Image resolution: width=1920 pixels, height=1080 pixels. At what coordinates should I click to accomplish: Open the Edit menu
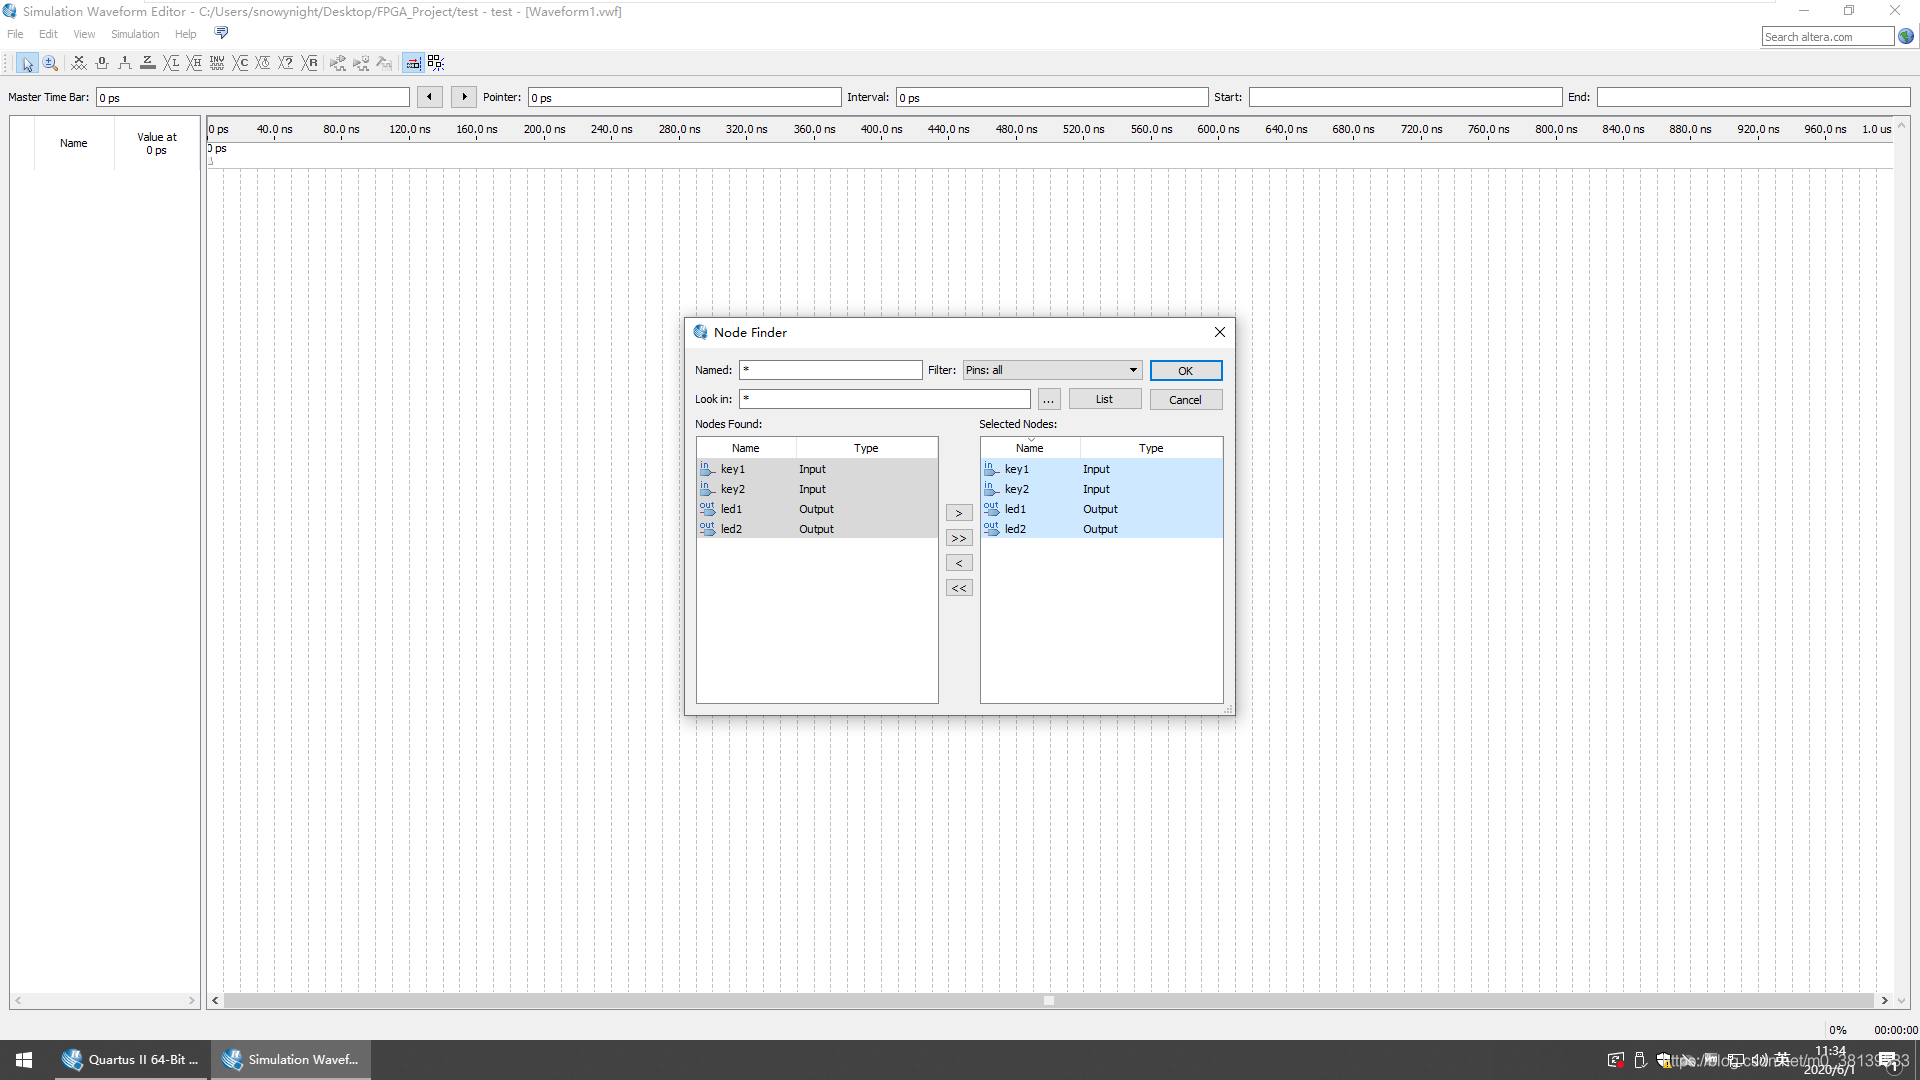pyautogui.click(x=48, y=34)
